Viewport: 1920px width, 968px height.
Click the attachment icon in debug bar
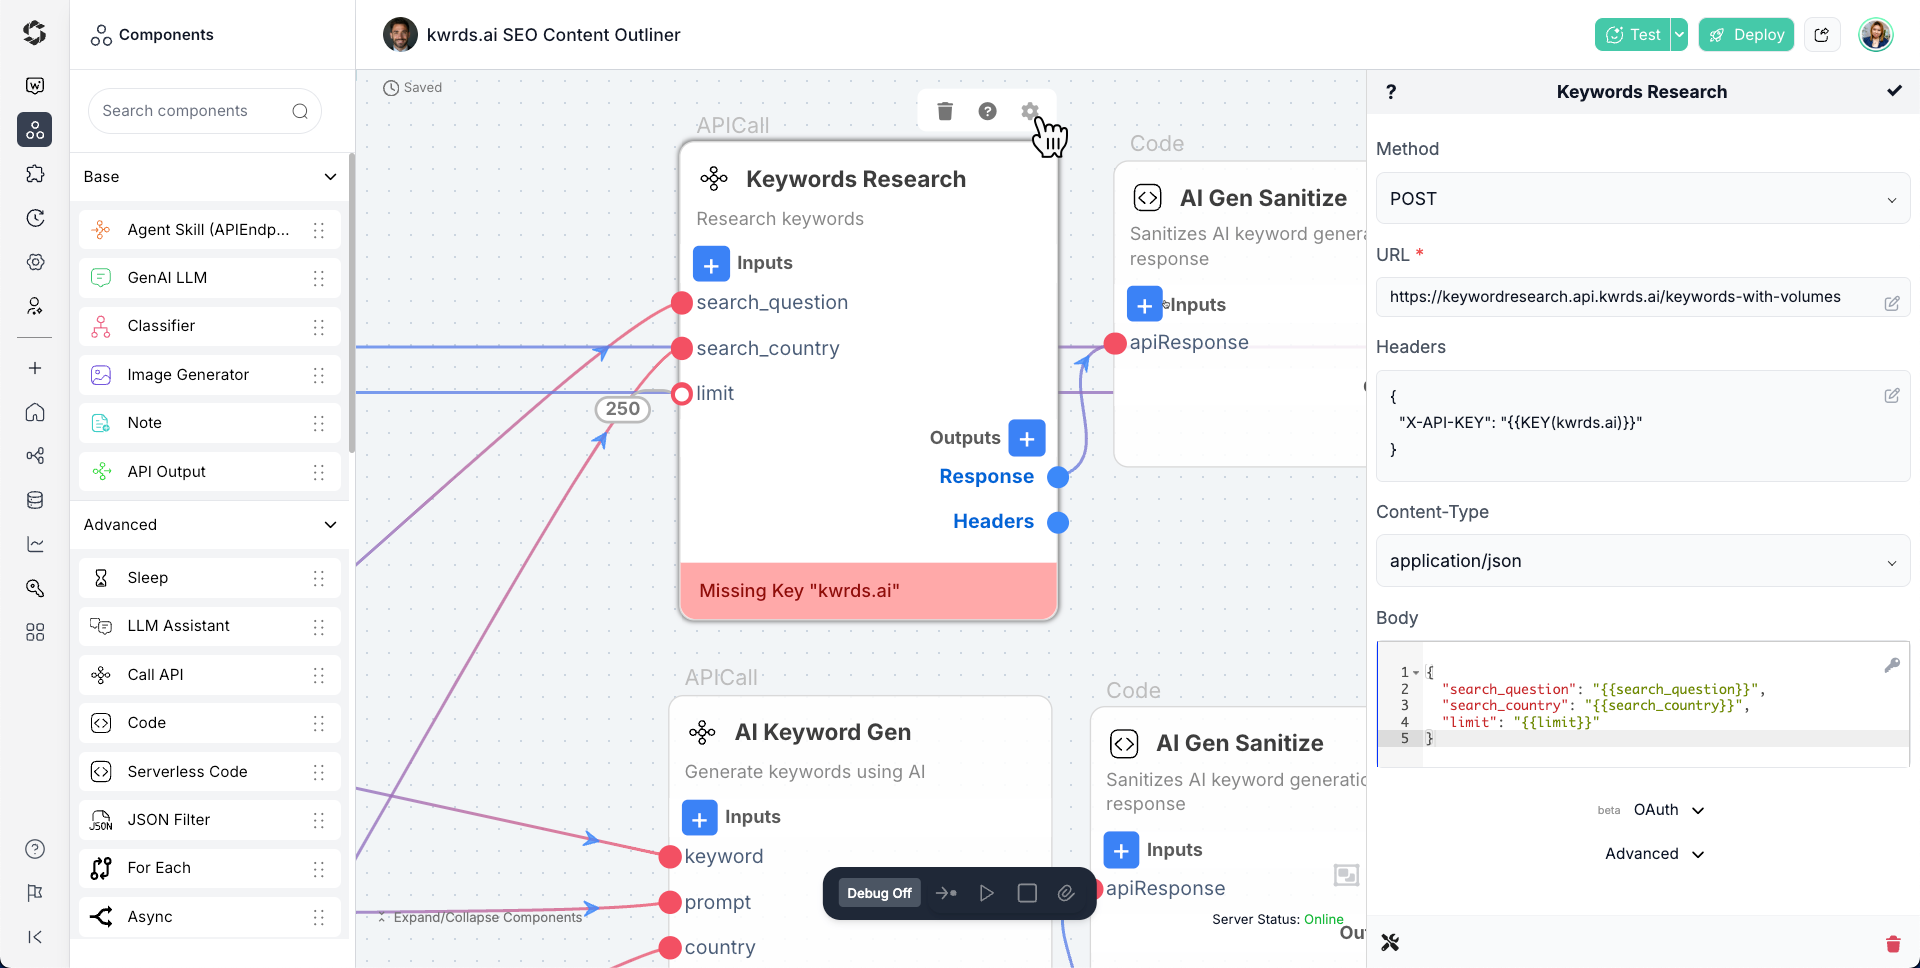pos(1066,893)
